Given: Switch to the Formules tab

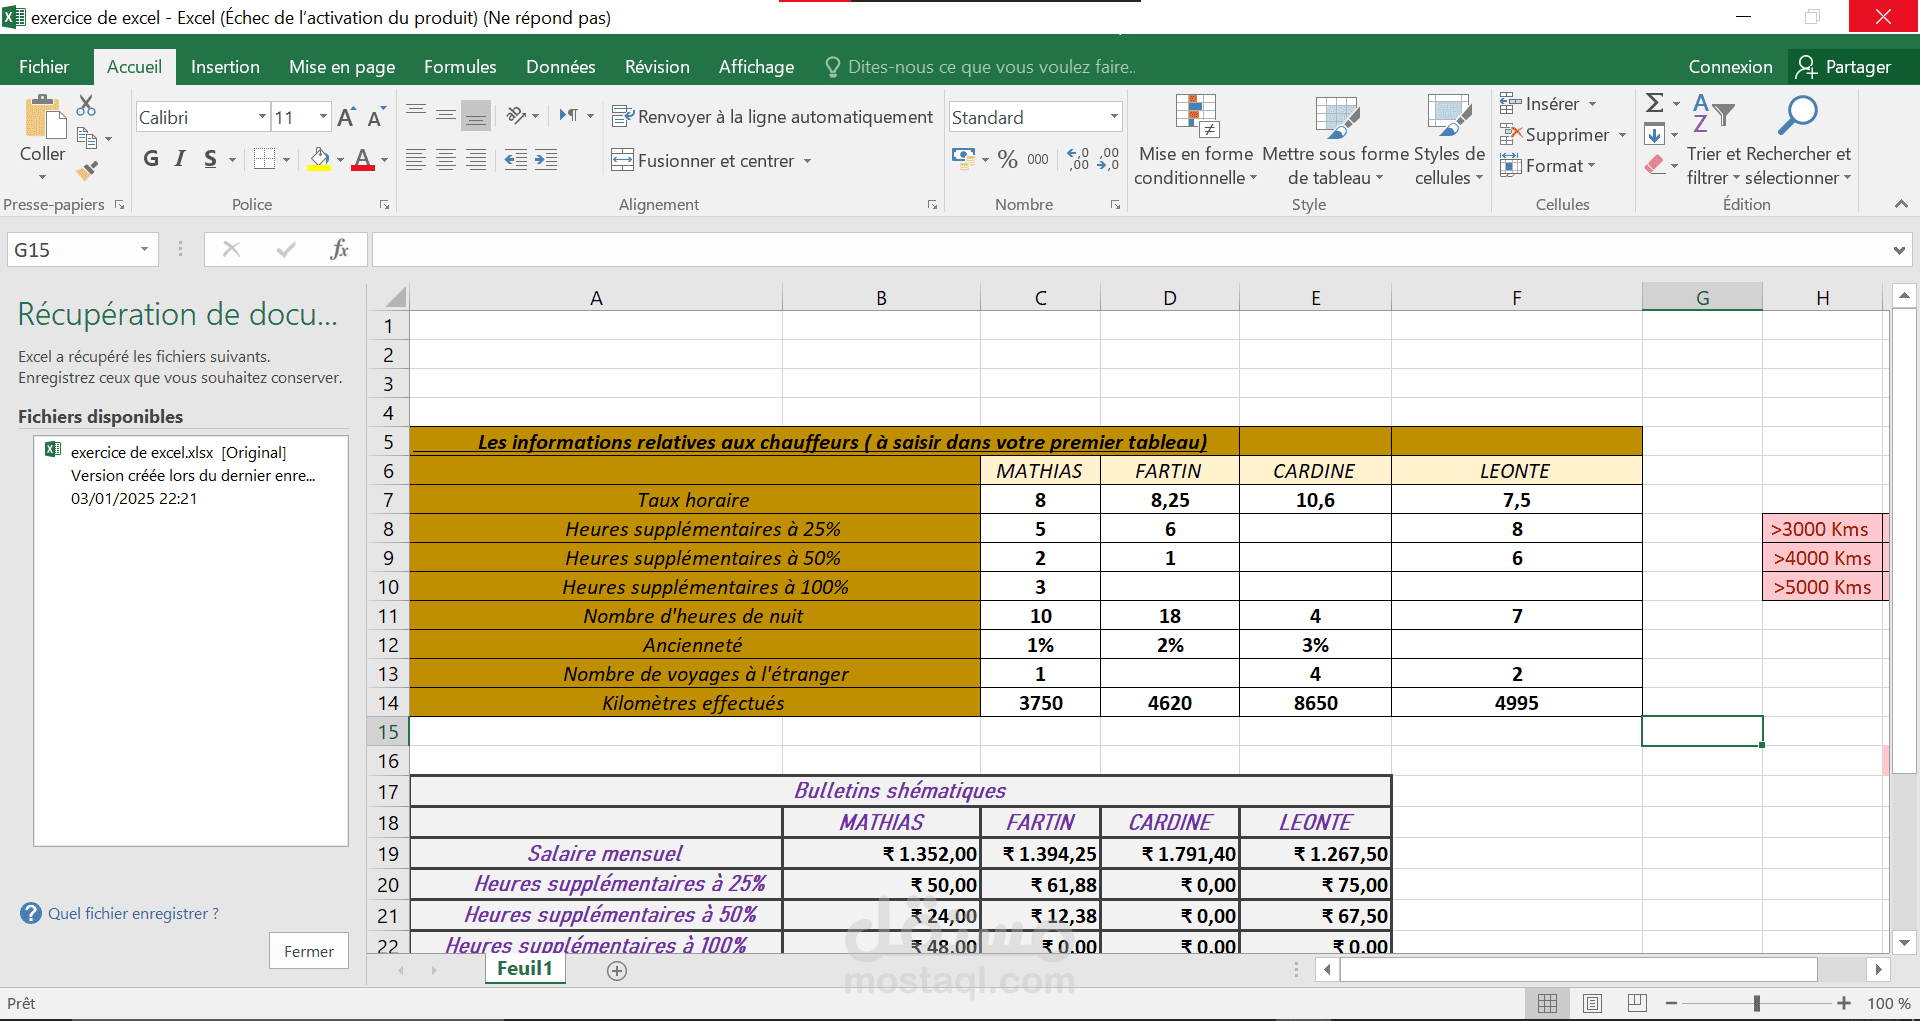Looking at the screenshot, I should 460,67.
